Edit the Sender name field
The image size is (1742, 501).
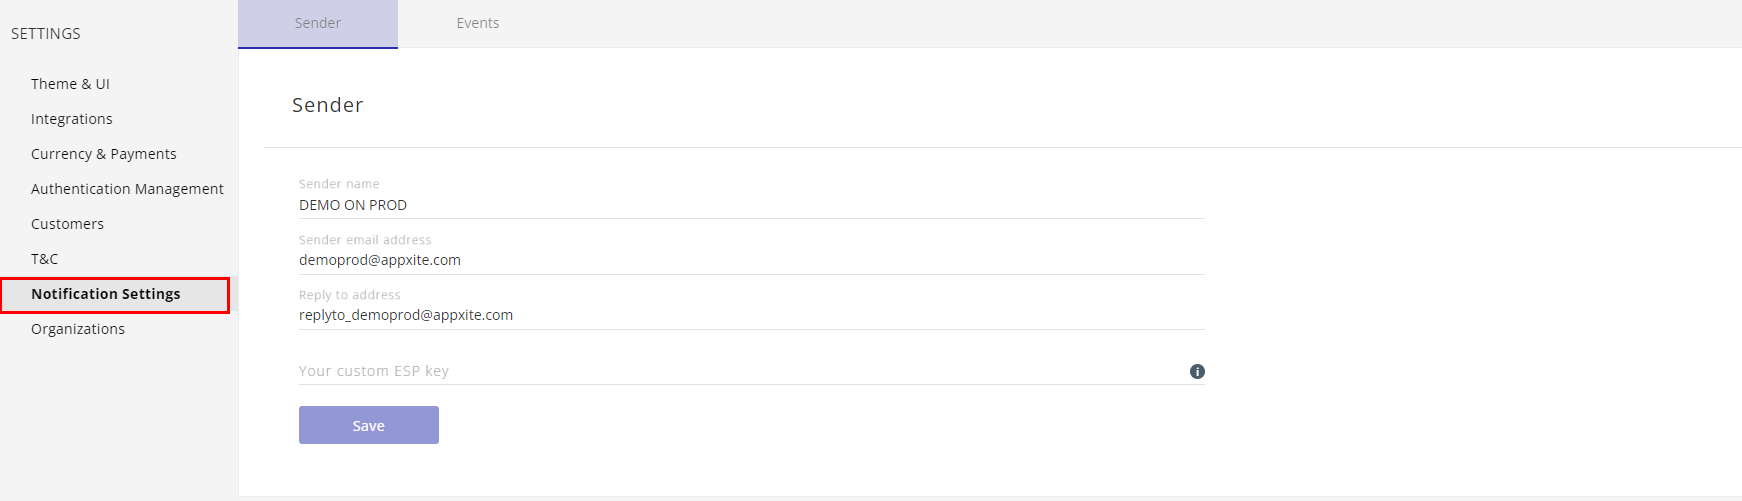[751, 205]
